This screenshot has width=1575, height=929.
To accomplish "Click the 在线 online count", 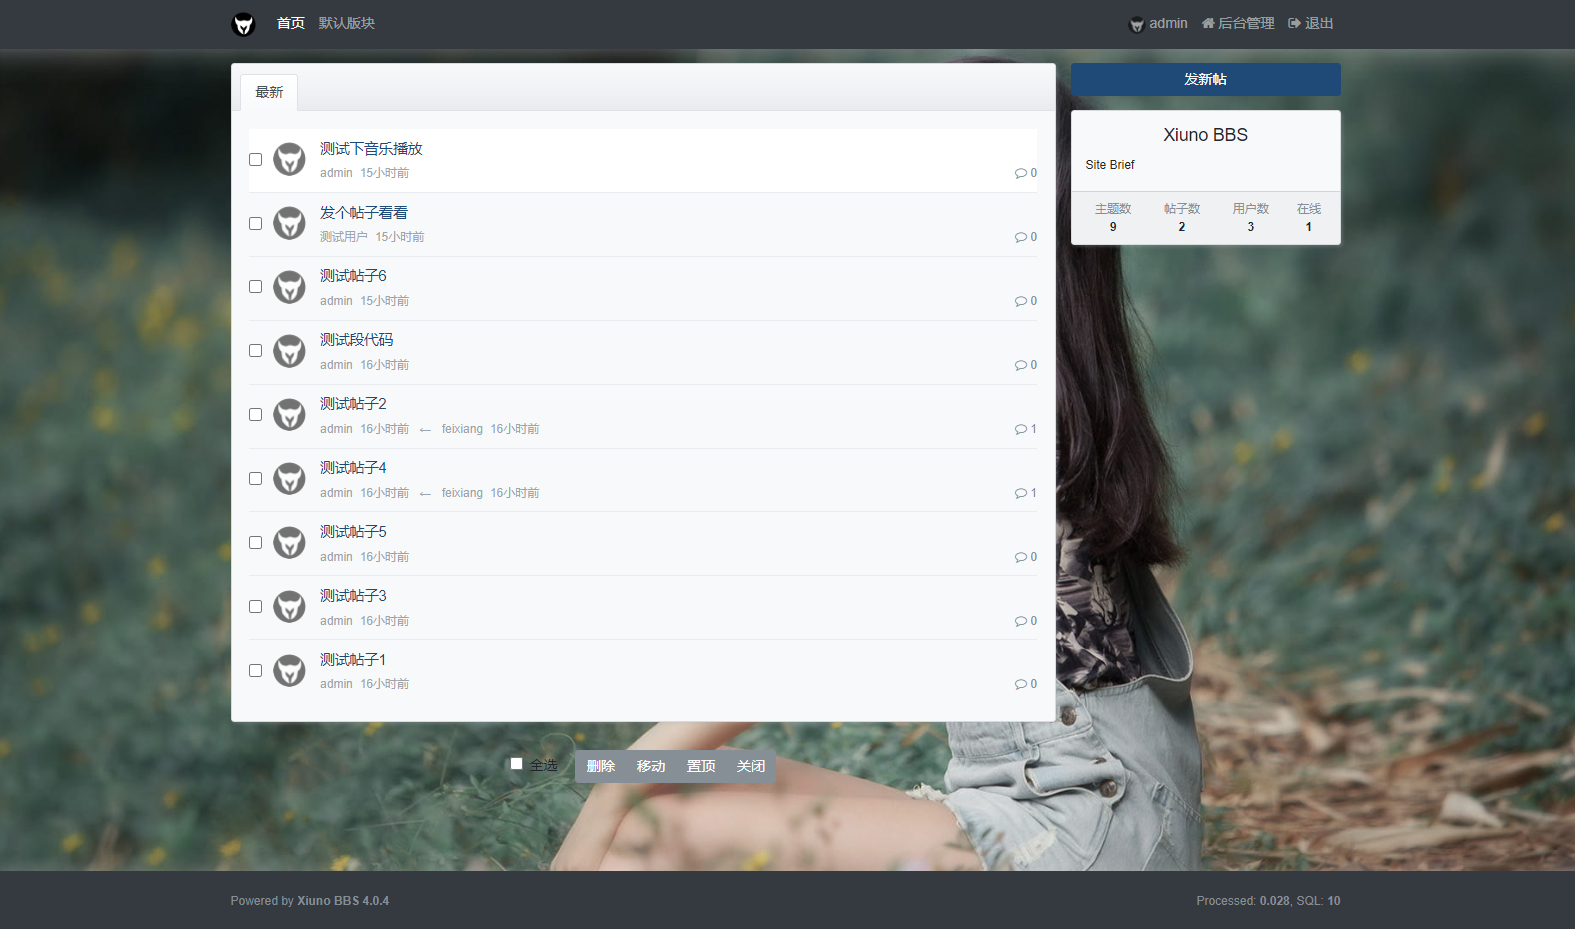I will (1309, 218).
